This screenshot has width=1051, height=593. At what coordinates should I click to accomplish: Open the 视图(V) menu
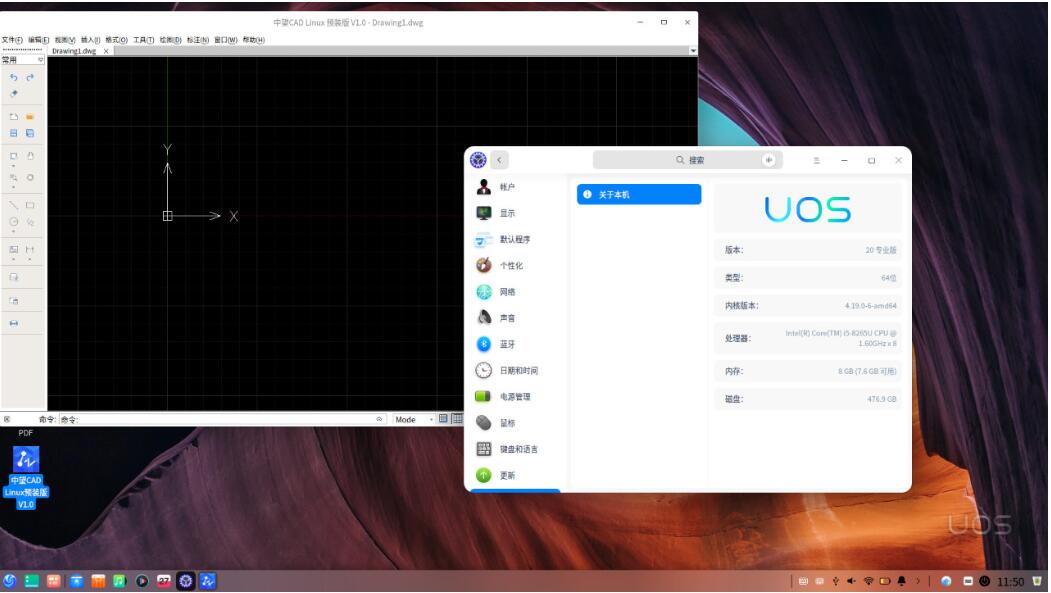[65, 40]
